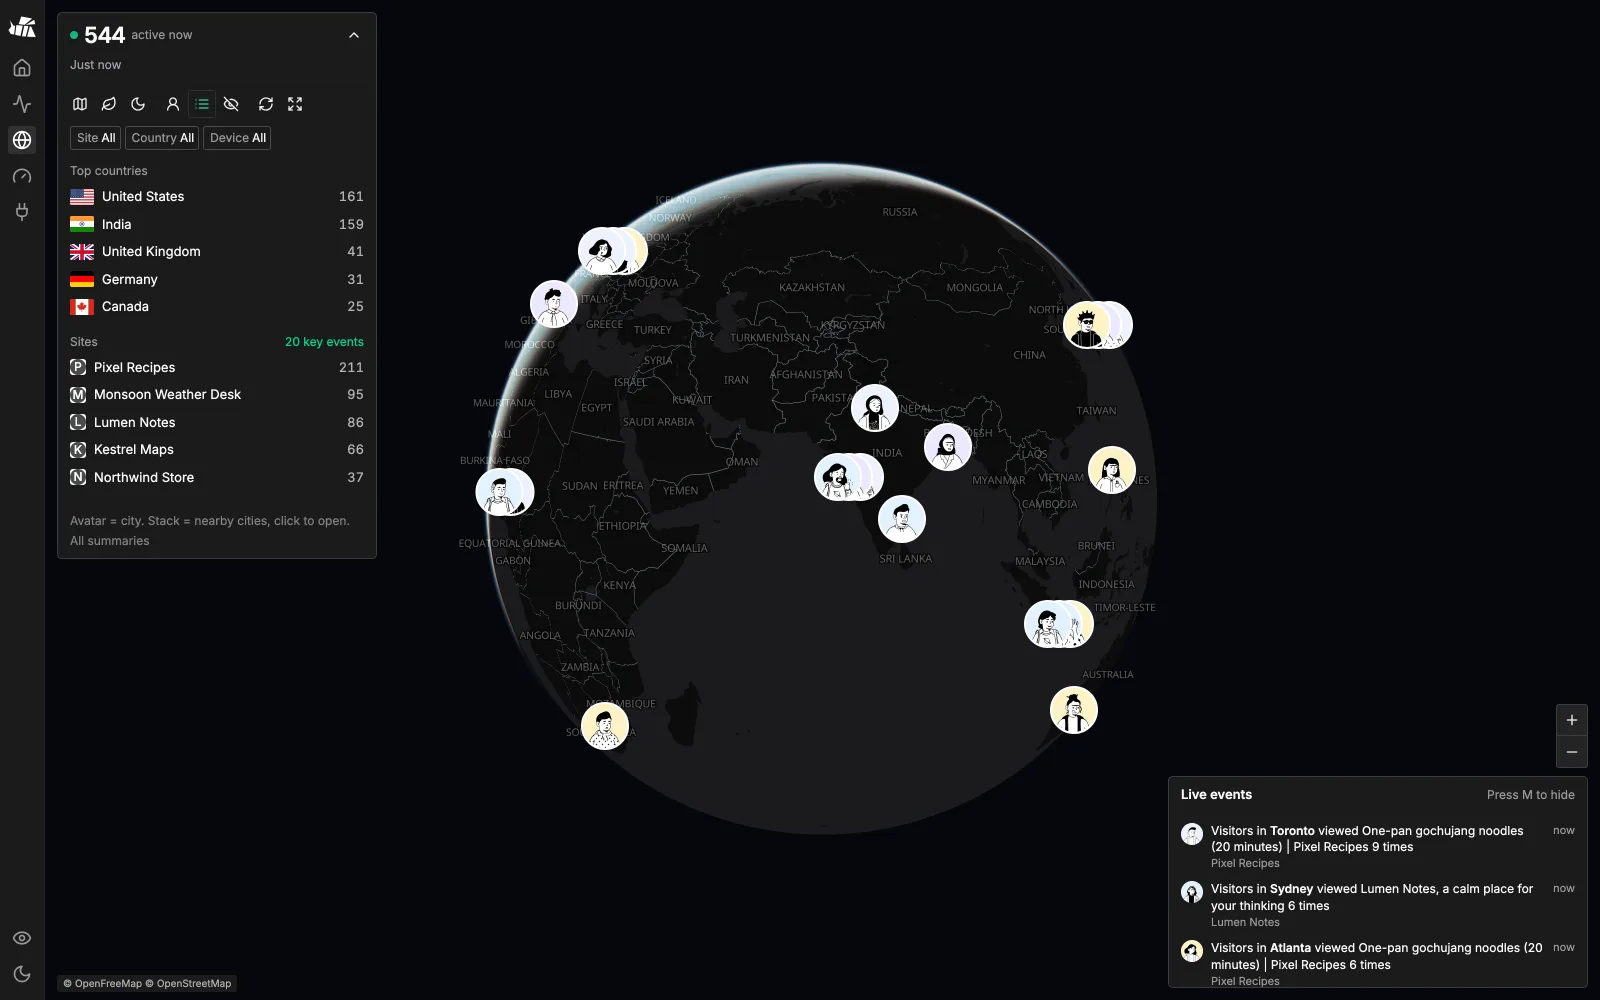Screen dimensions: 1600x1000
Task: Open the 20 key events link
Action: click(324, 342)
